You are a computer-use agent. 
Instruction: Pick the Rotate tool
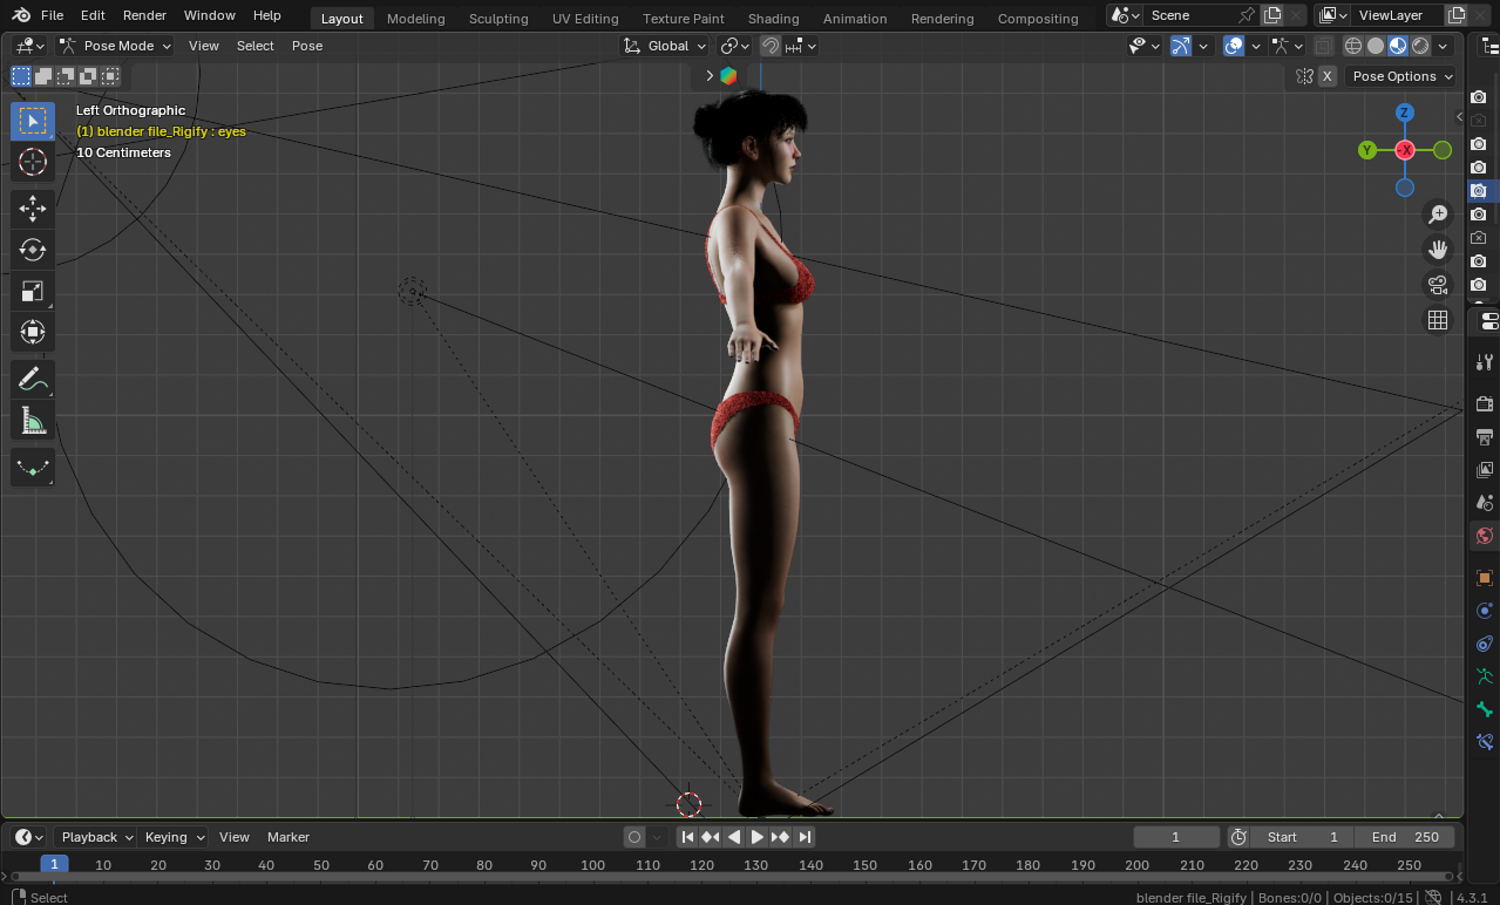point(32,249)
